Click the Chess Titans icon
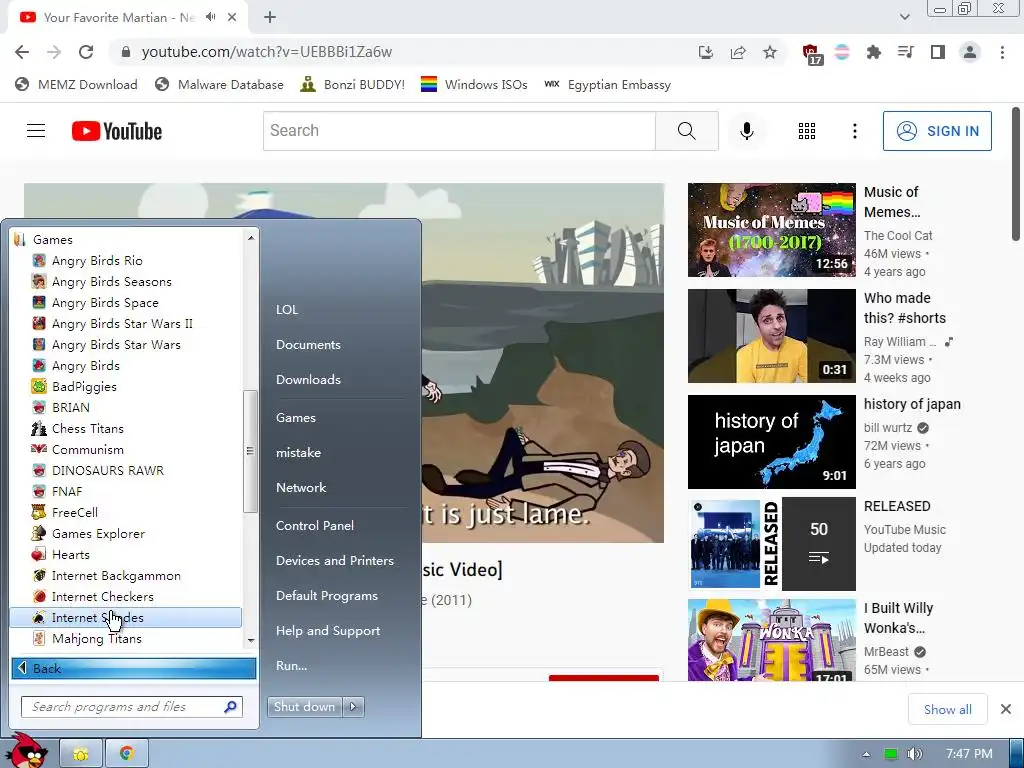Image resolution: width=1024 pixels, height=768 pixels. tap(39, 428)
